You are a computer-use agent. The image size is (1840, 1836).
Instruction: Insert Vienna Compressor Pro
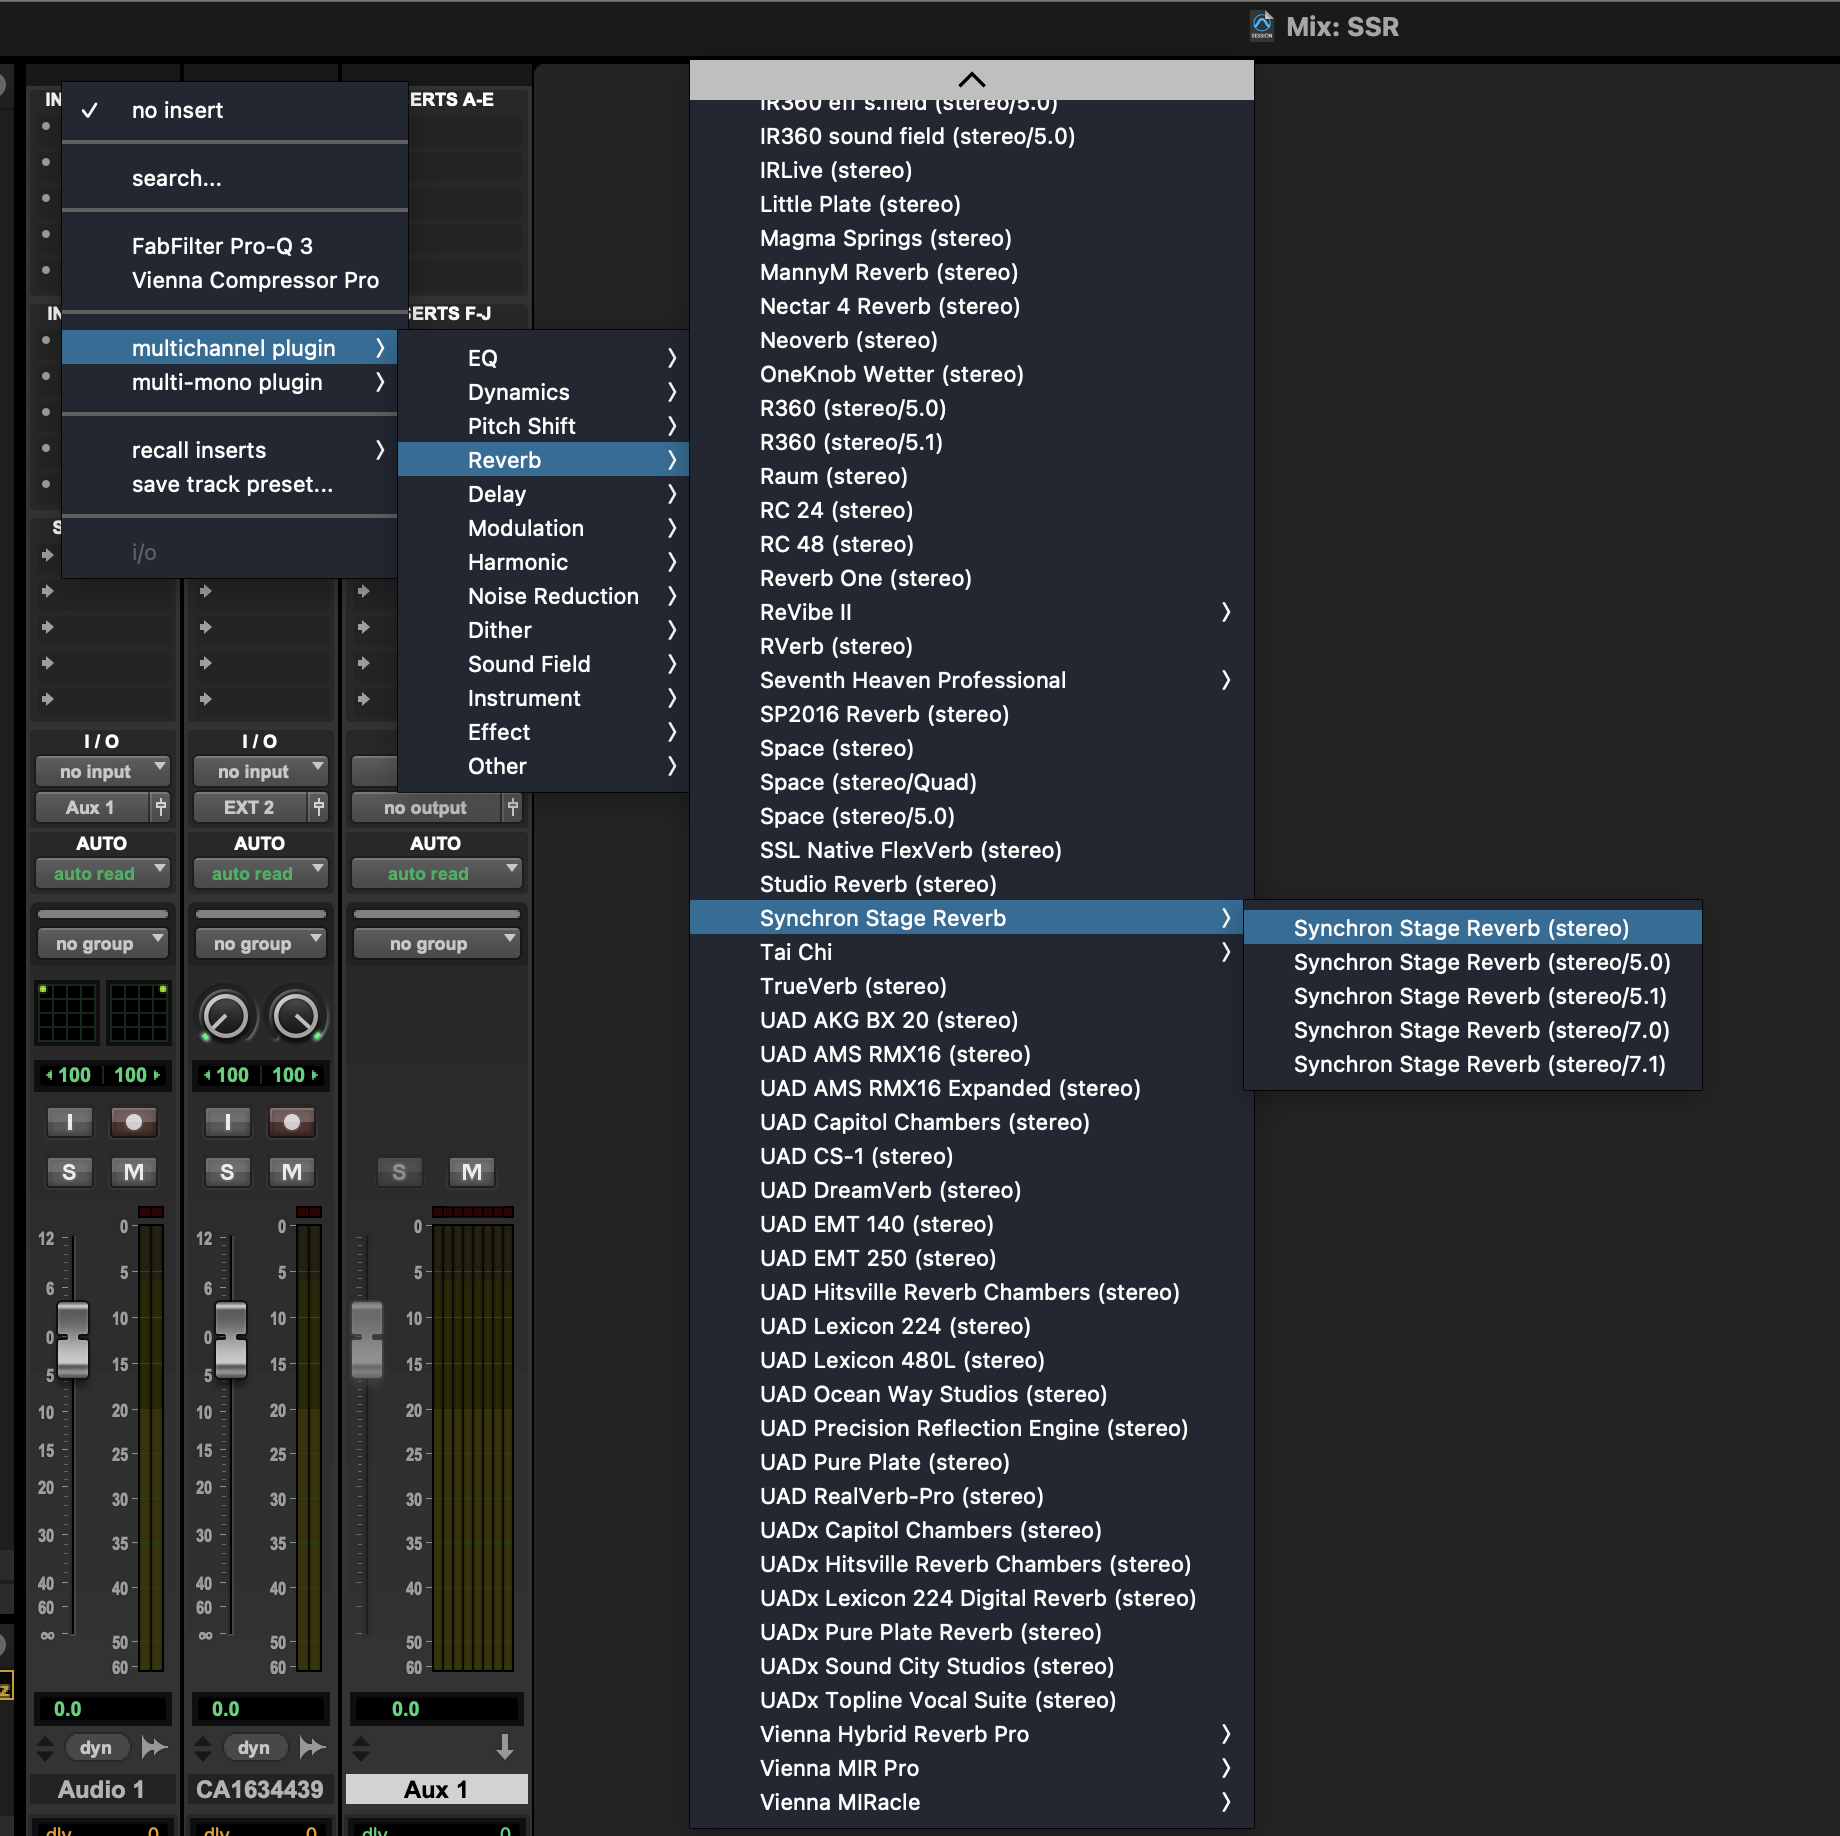click(x=235, y=280)
